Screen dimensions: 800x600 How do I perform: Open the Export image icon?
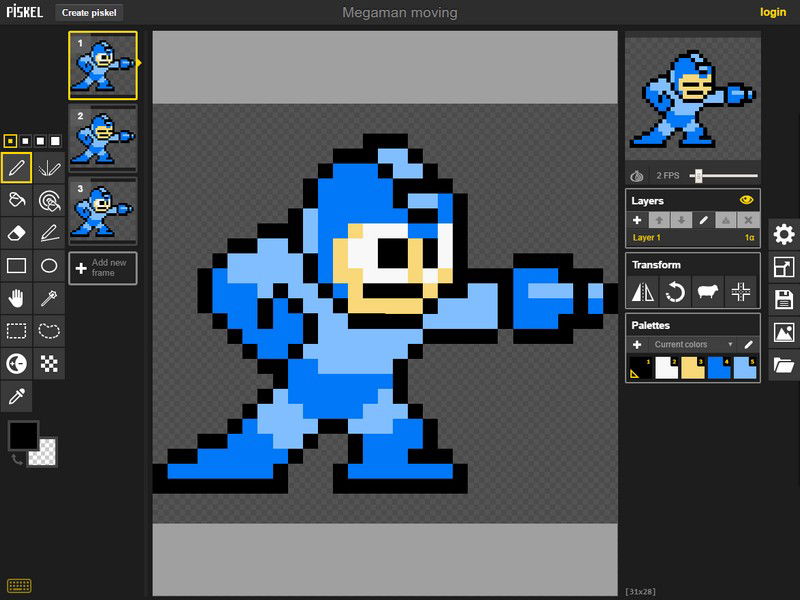pos(784,332)
